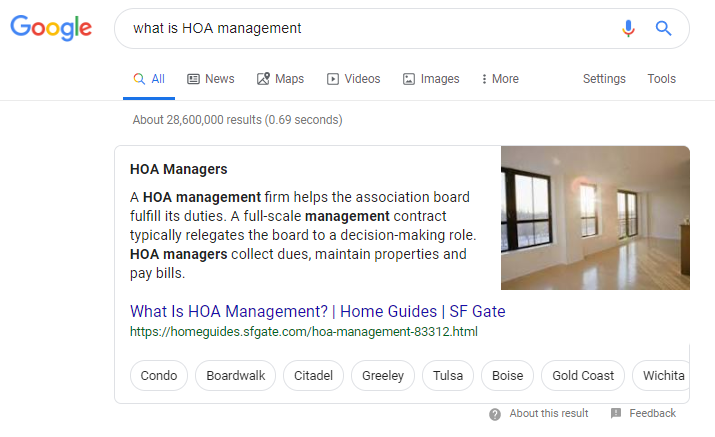715x437 pixels.
Task: Switch to the News tab
Action: pos(211,79)
